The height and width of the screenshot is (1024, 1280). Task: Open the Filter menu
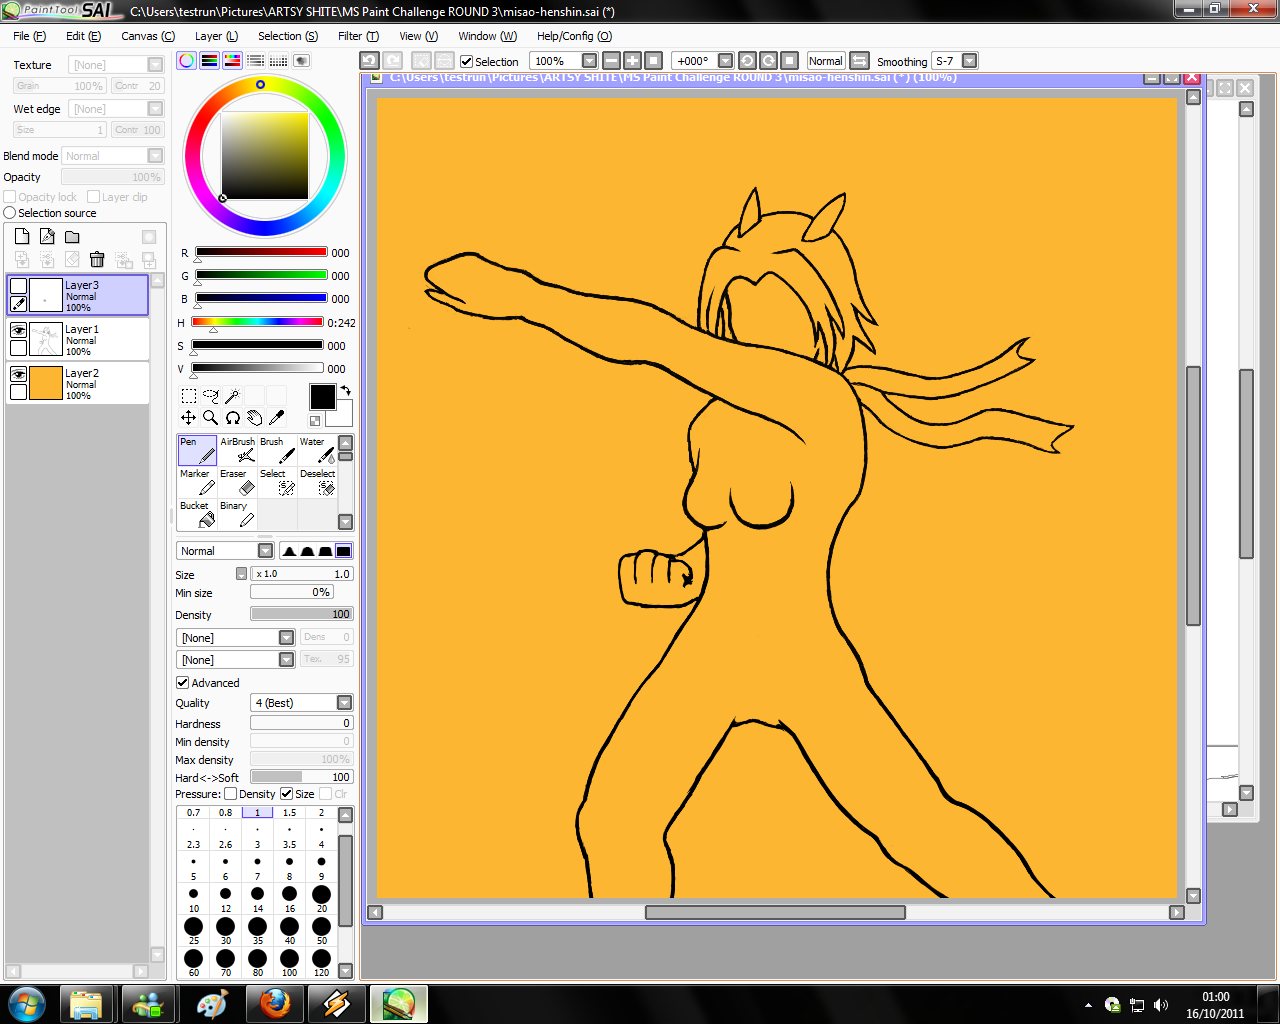[x=358, y=36]
